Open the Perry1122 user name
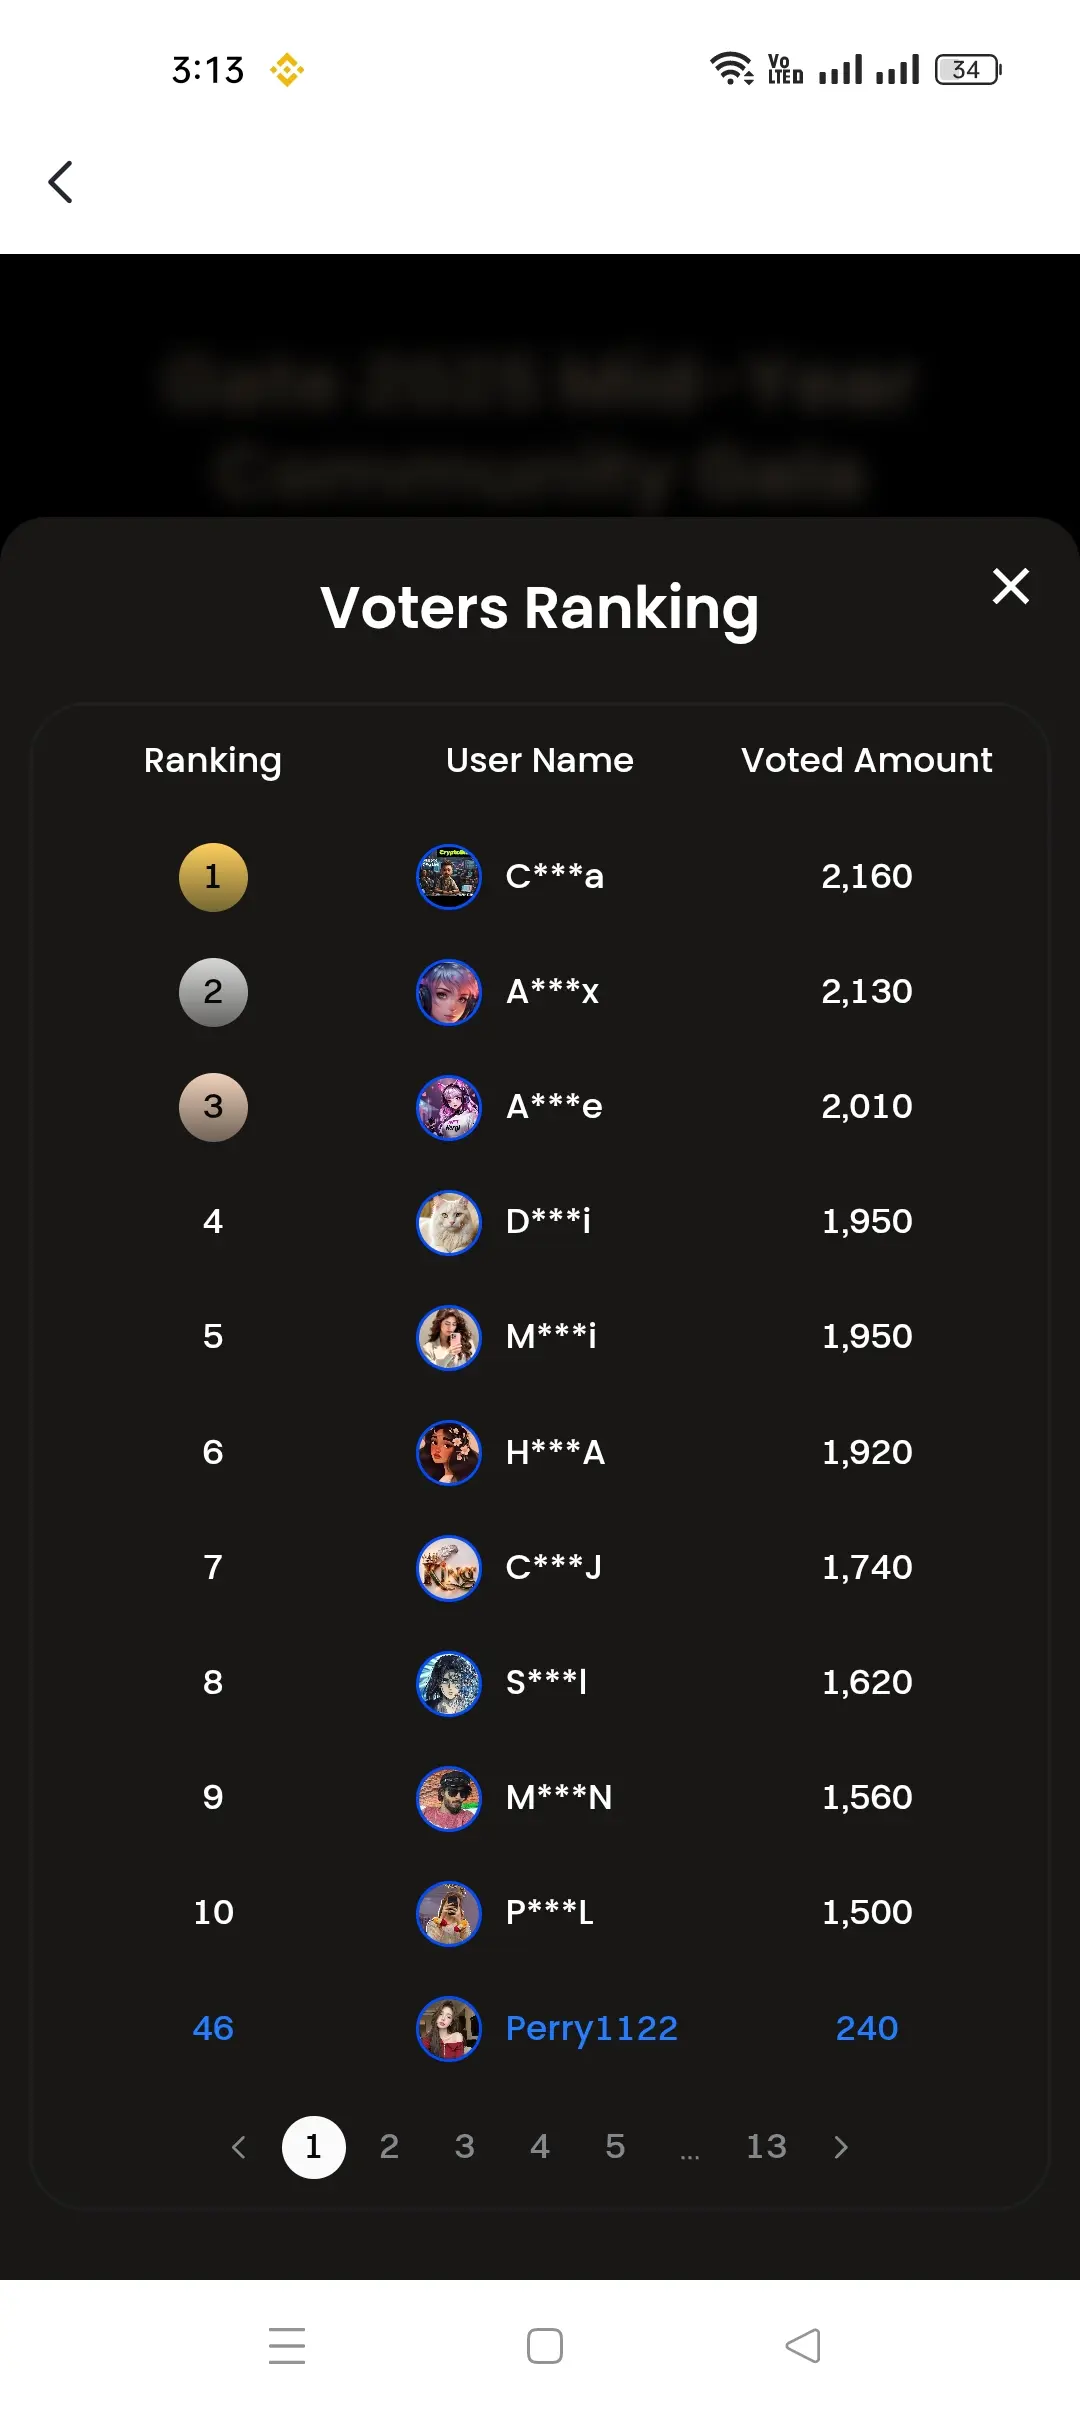 [x=592, y=2028]
